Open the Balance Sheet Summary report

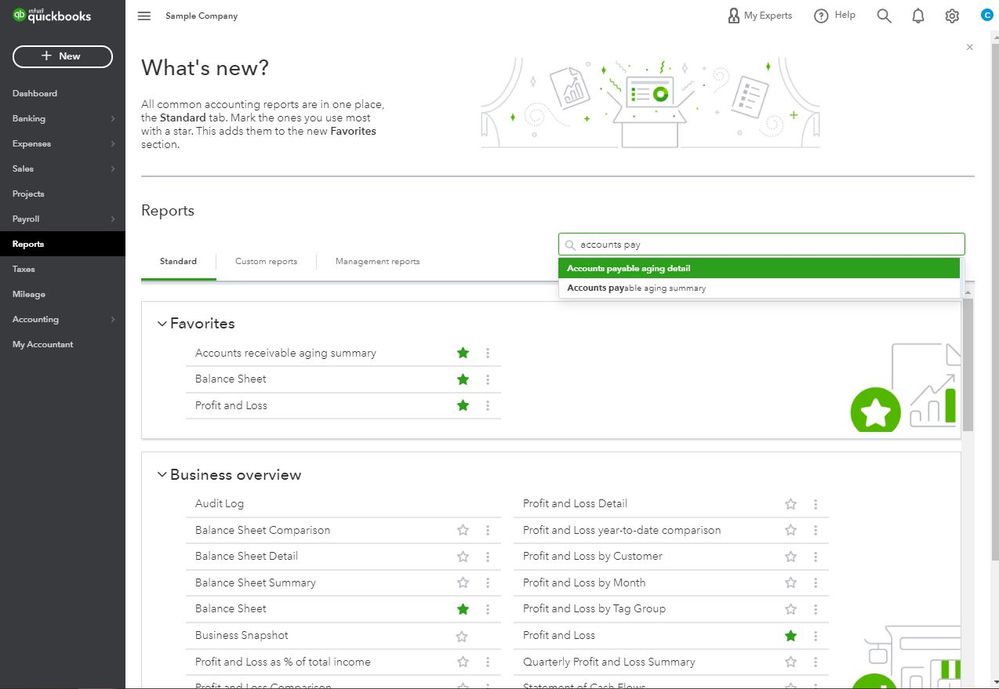point(255,583)
